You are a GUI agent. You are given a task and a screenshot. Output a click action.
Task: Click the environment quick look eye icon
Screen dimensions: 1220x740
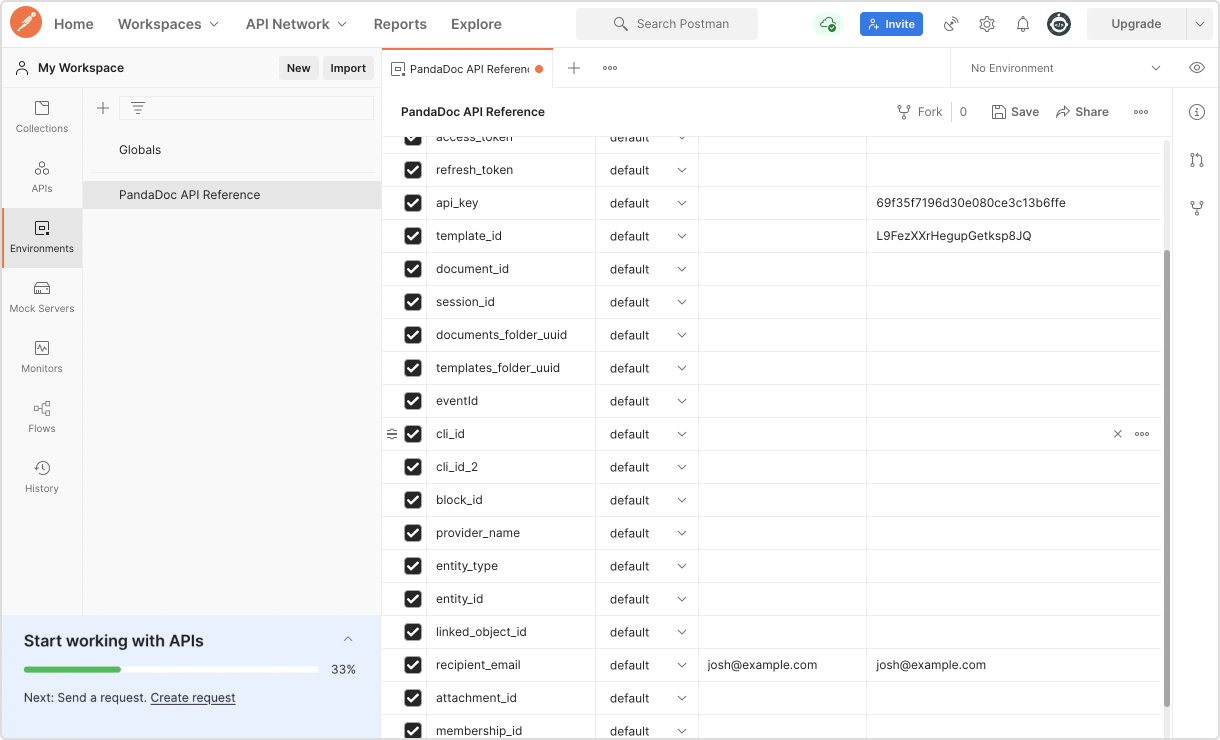pyautogui.click(x=1197, y=68)
